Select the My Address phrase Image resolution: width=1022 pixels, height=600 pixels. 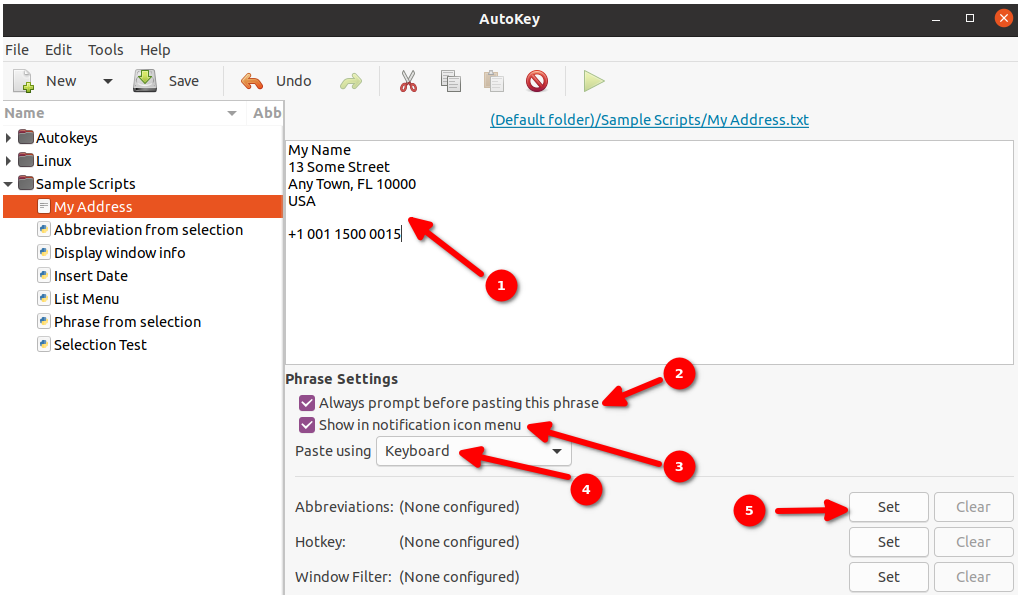click(x=143, y=207)
